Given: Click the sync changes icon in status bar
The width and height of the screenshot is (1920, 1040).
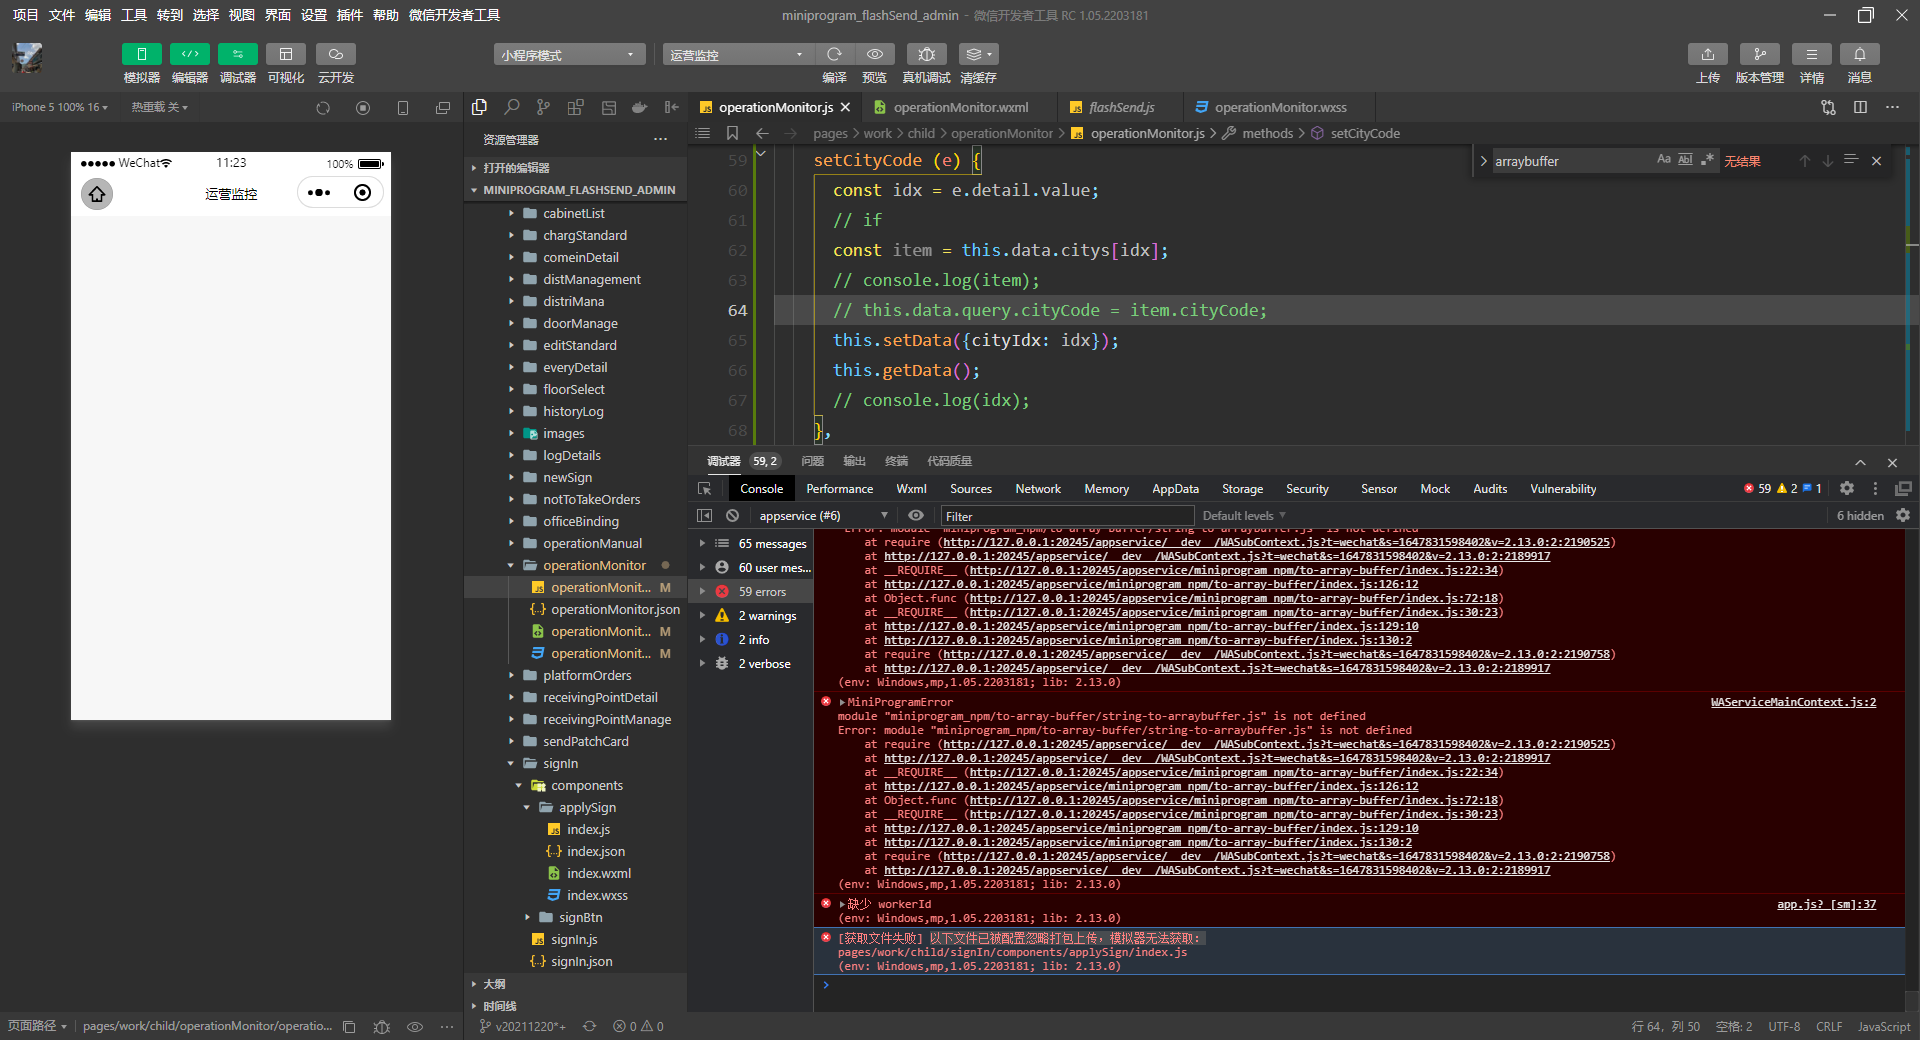Looking at the screenshot, I should pos(590,1027).
